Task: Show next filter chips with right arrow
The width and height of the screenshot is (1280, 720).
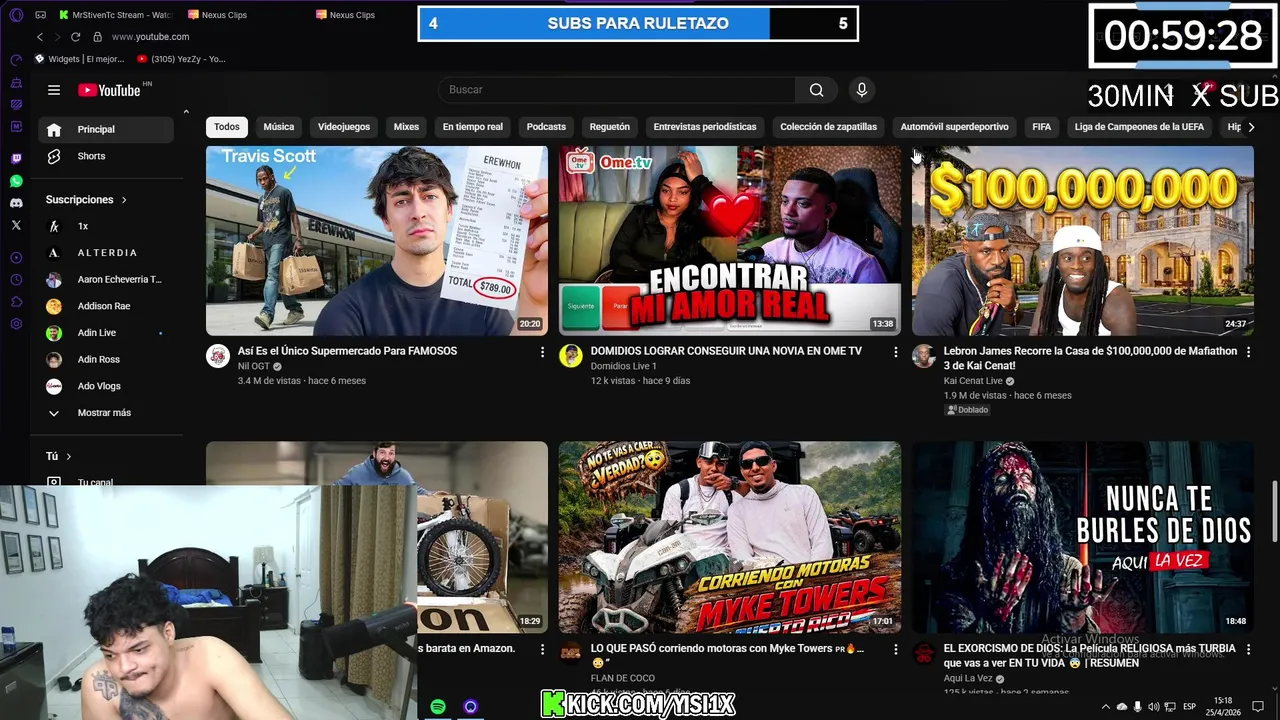Action: coord(1250,127)
